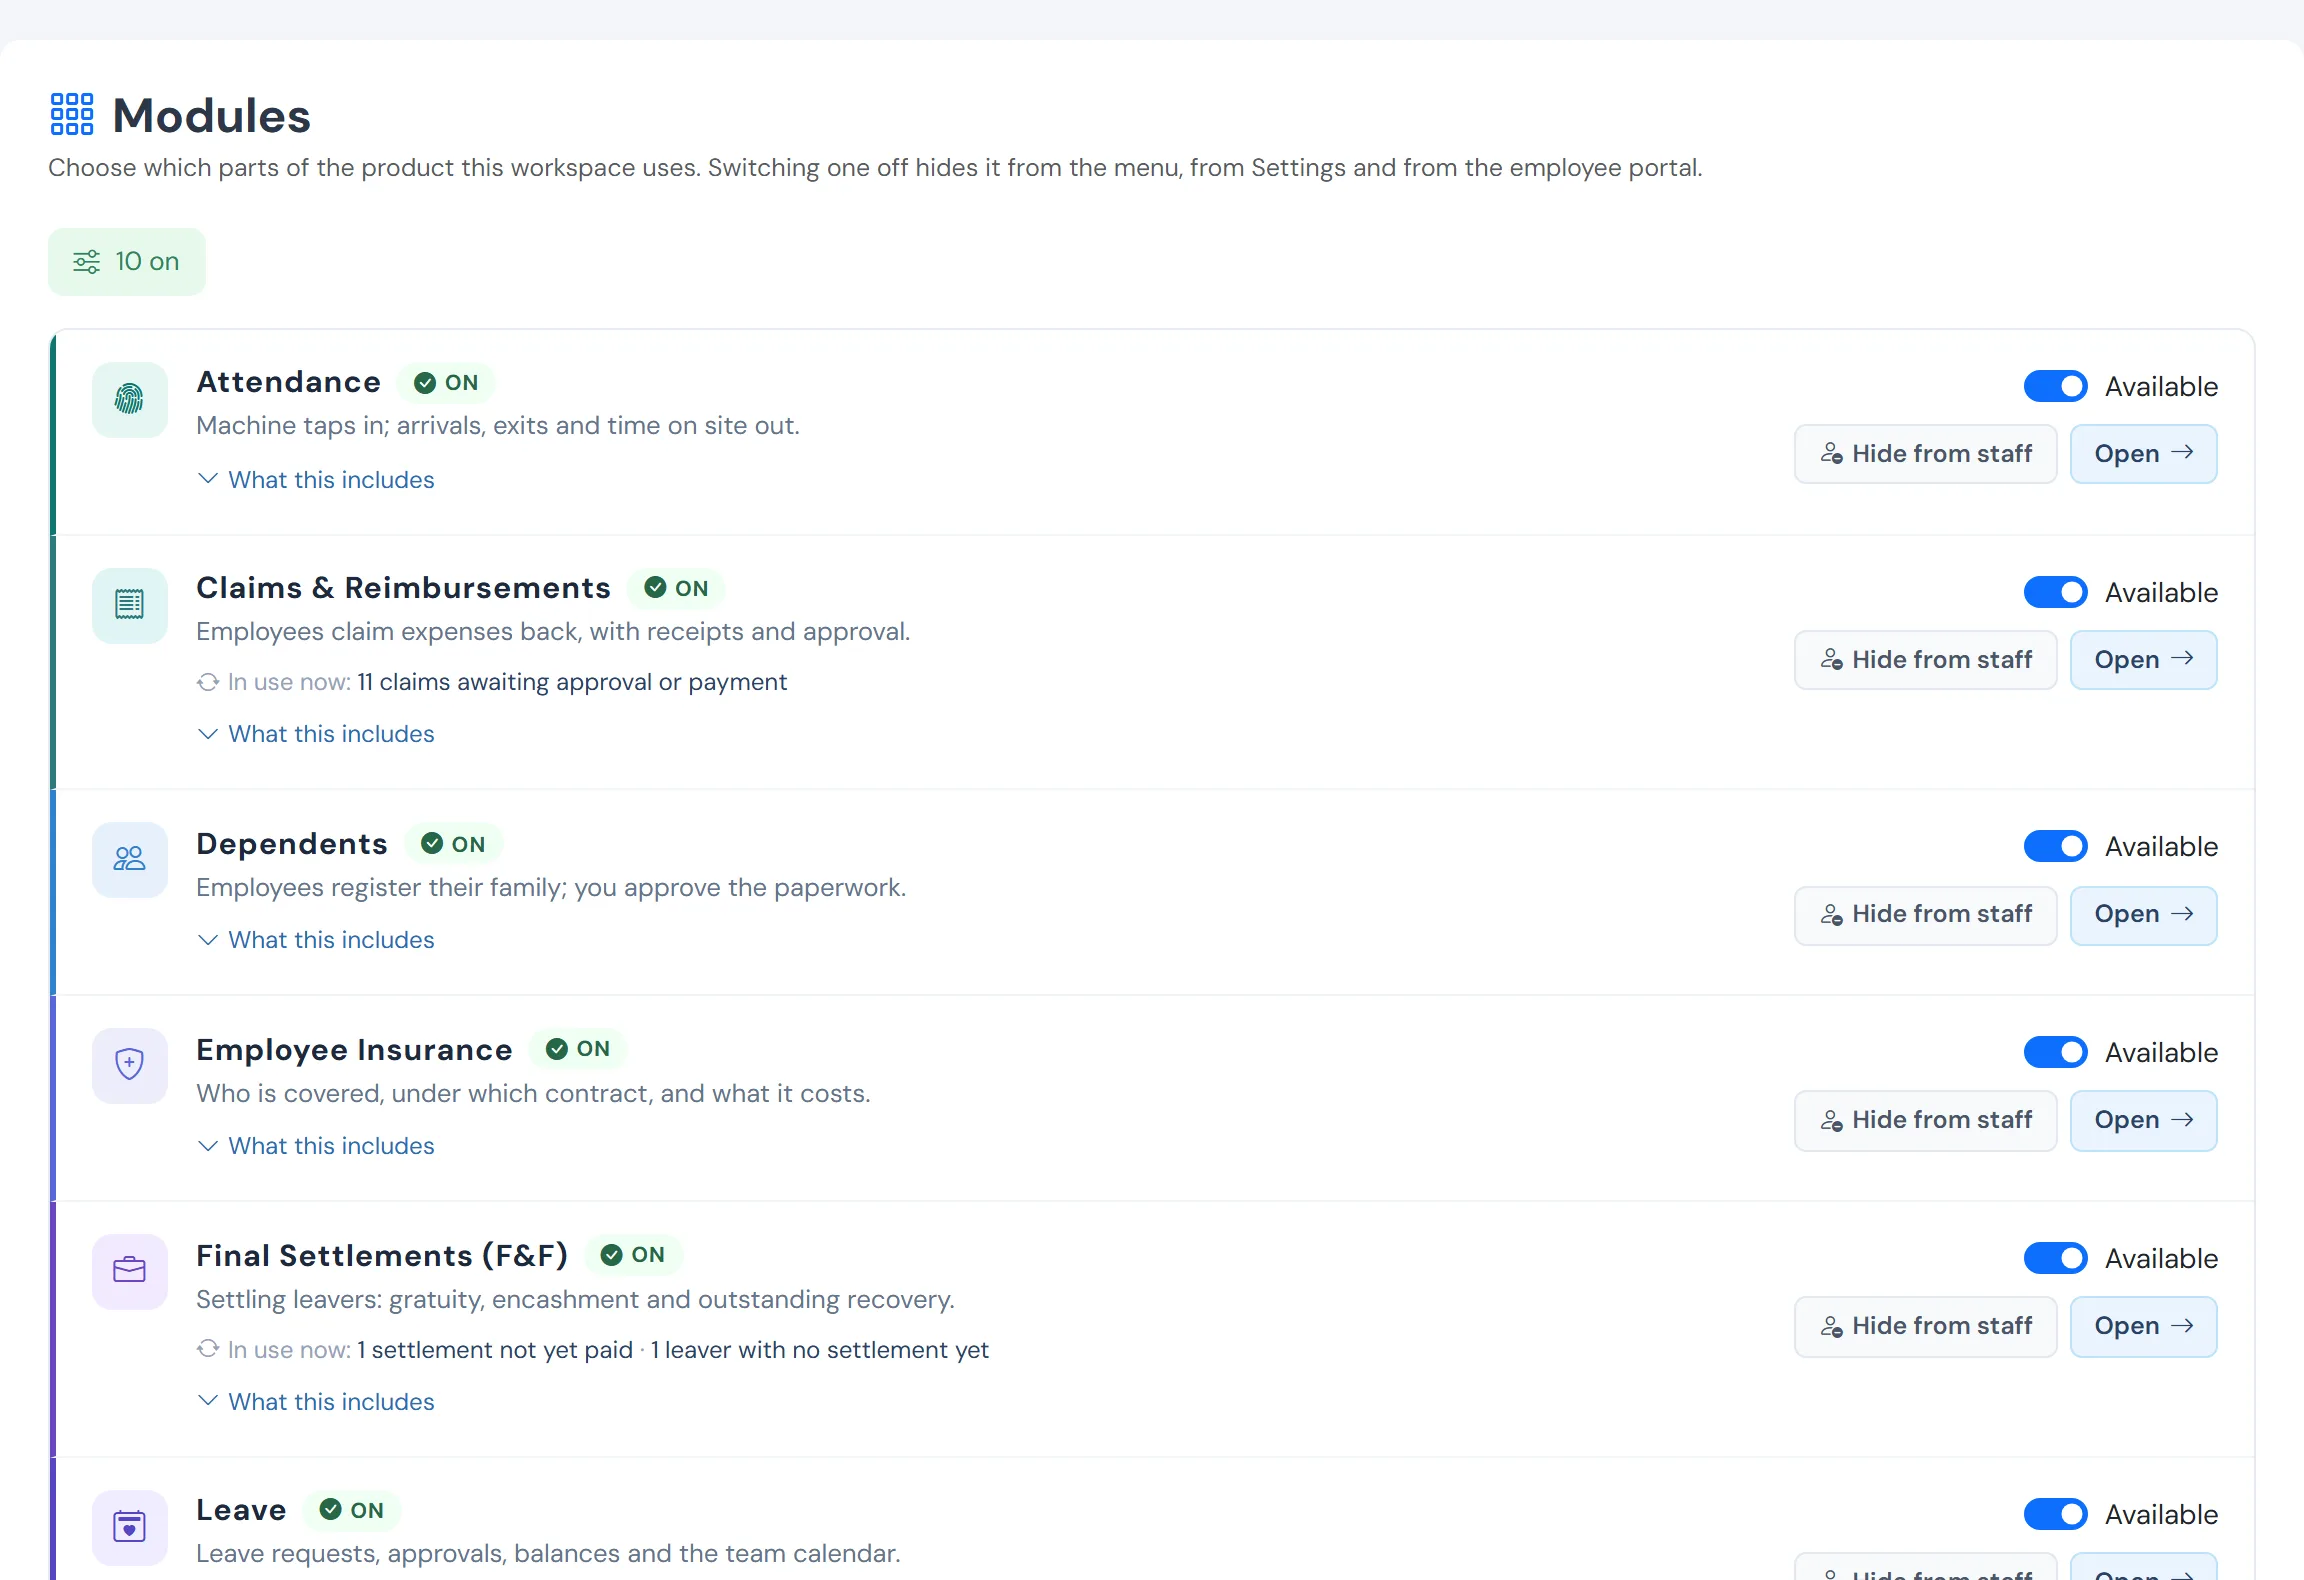Click the Final Settlements (F&F) module title

(x=382, y=1256)
